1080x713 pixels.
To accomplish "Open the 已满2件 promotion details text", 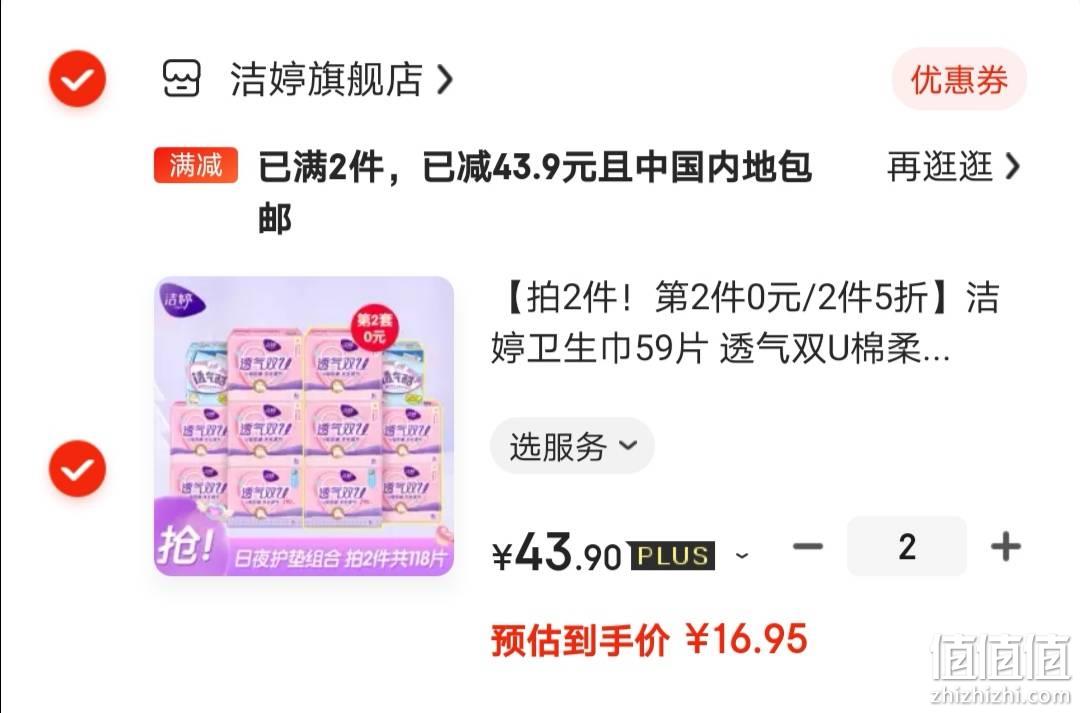I will coord(534,193).
